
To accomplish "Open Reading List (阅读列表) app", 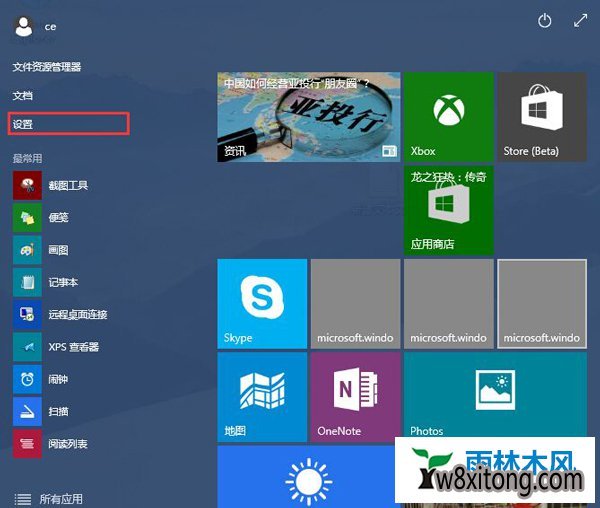I will (27, 443).
